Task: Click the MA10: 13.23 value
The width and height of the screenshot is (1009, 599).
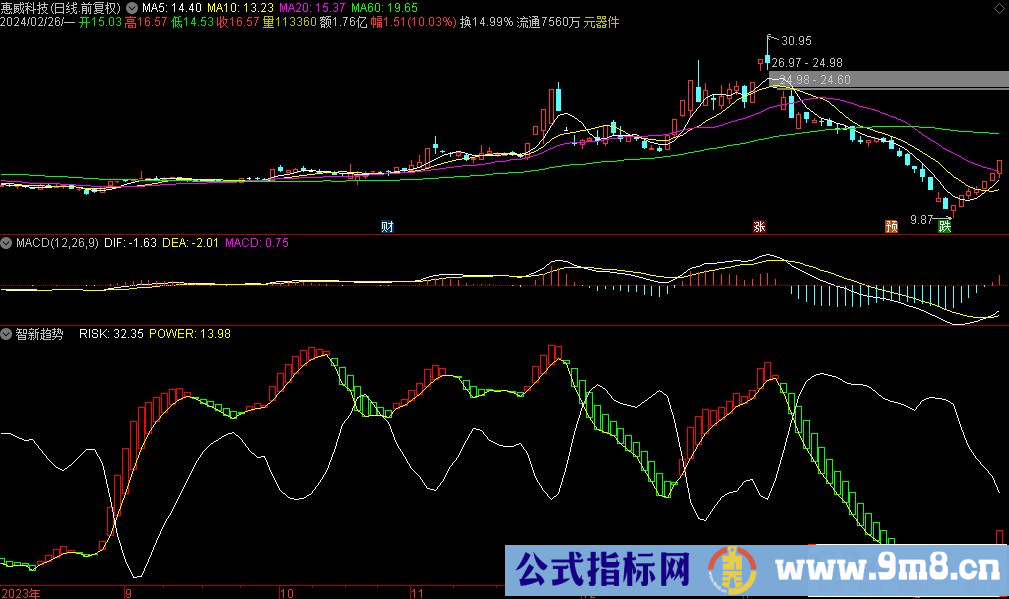Action: (x=240, y=8)
